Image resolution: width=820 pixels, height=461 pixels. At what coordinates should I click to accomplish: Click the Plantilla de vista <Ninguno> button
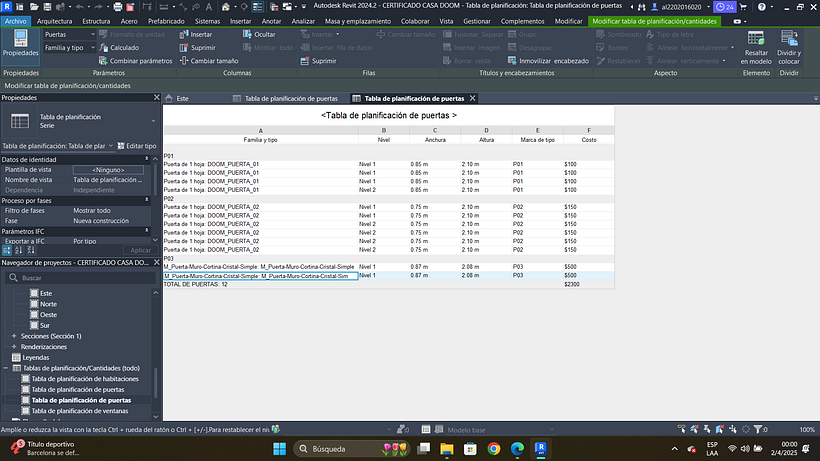click(108, 170)
